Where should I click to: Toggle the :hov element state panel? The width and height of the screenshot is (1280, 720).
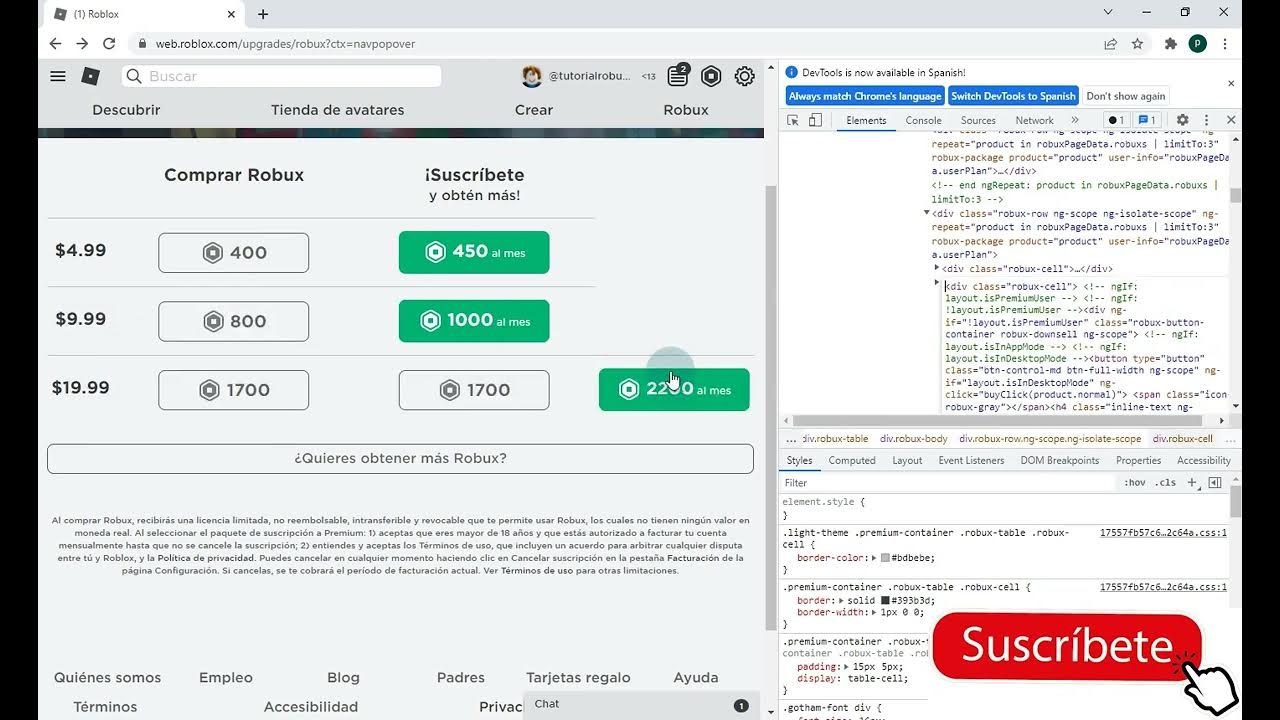coord(1135,483)
